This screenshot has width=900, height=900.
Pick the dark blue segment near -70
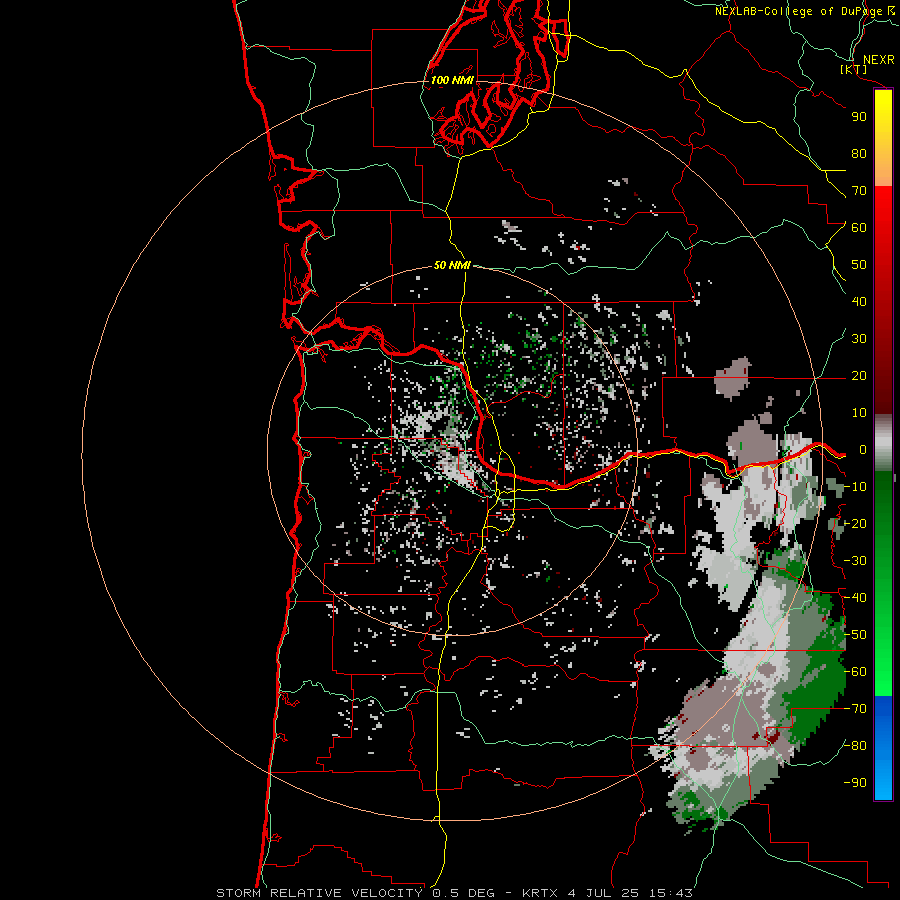click(883, 710)
